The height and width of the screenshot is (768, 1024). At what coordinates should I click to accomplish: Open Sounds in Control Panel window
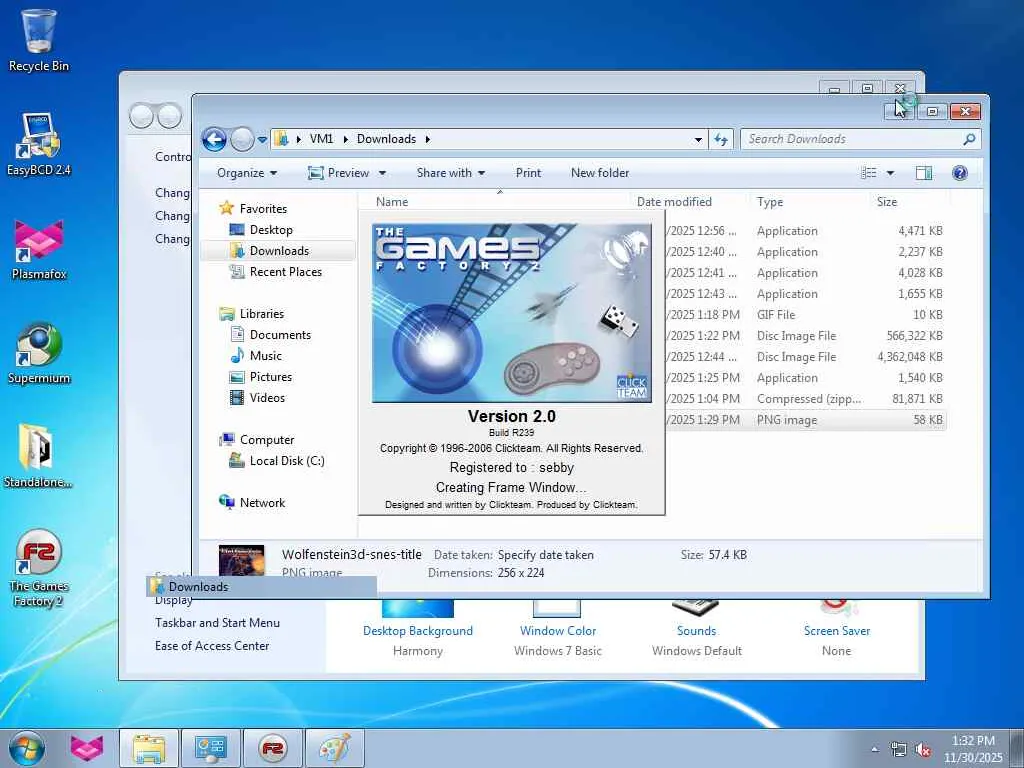696,631
